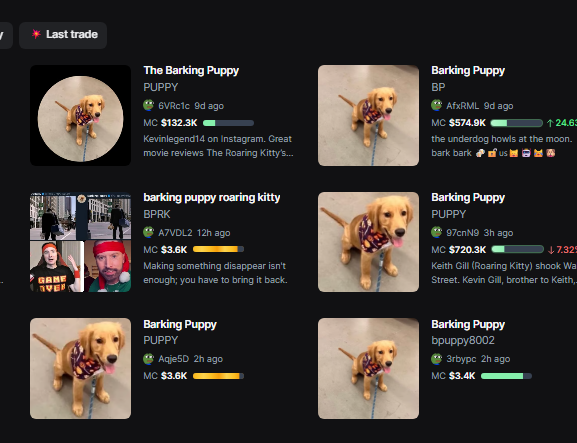This screenshot has width=577, height=443.
Task: Click Keith Gill Roaring Kitty description text
Action: (x=504, y=273)
